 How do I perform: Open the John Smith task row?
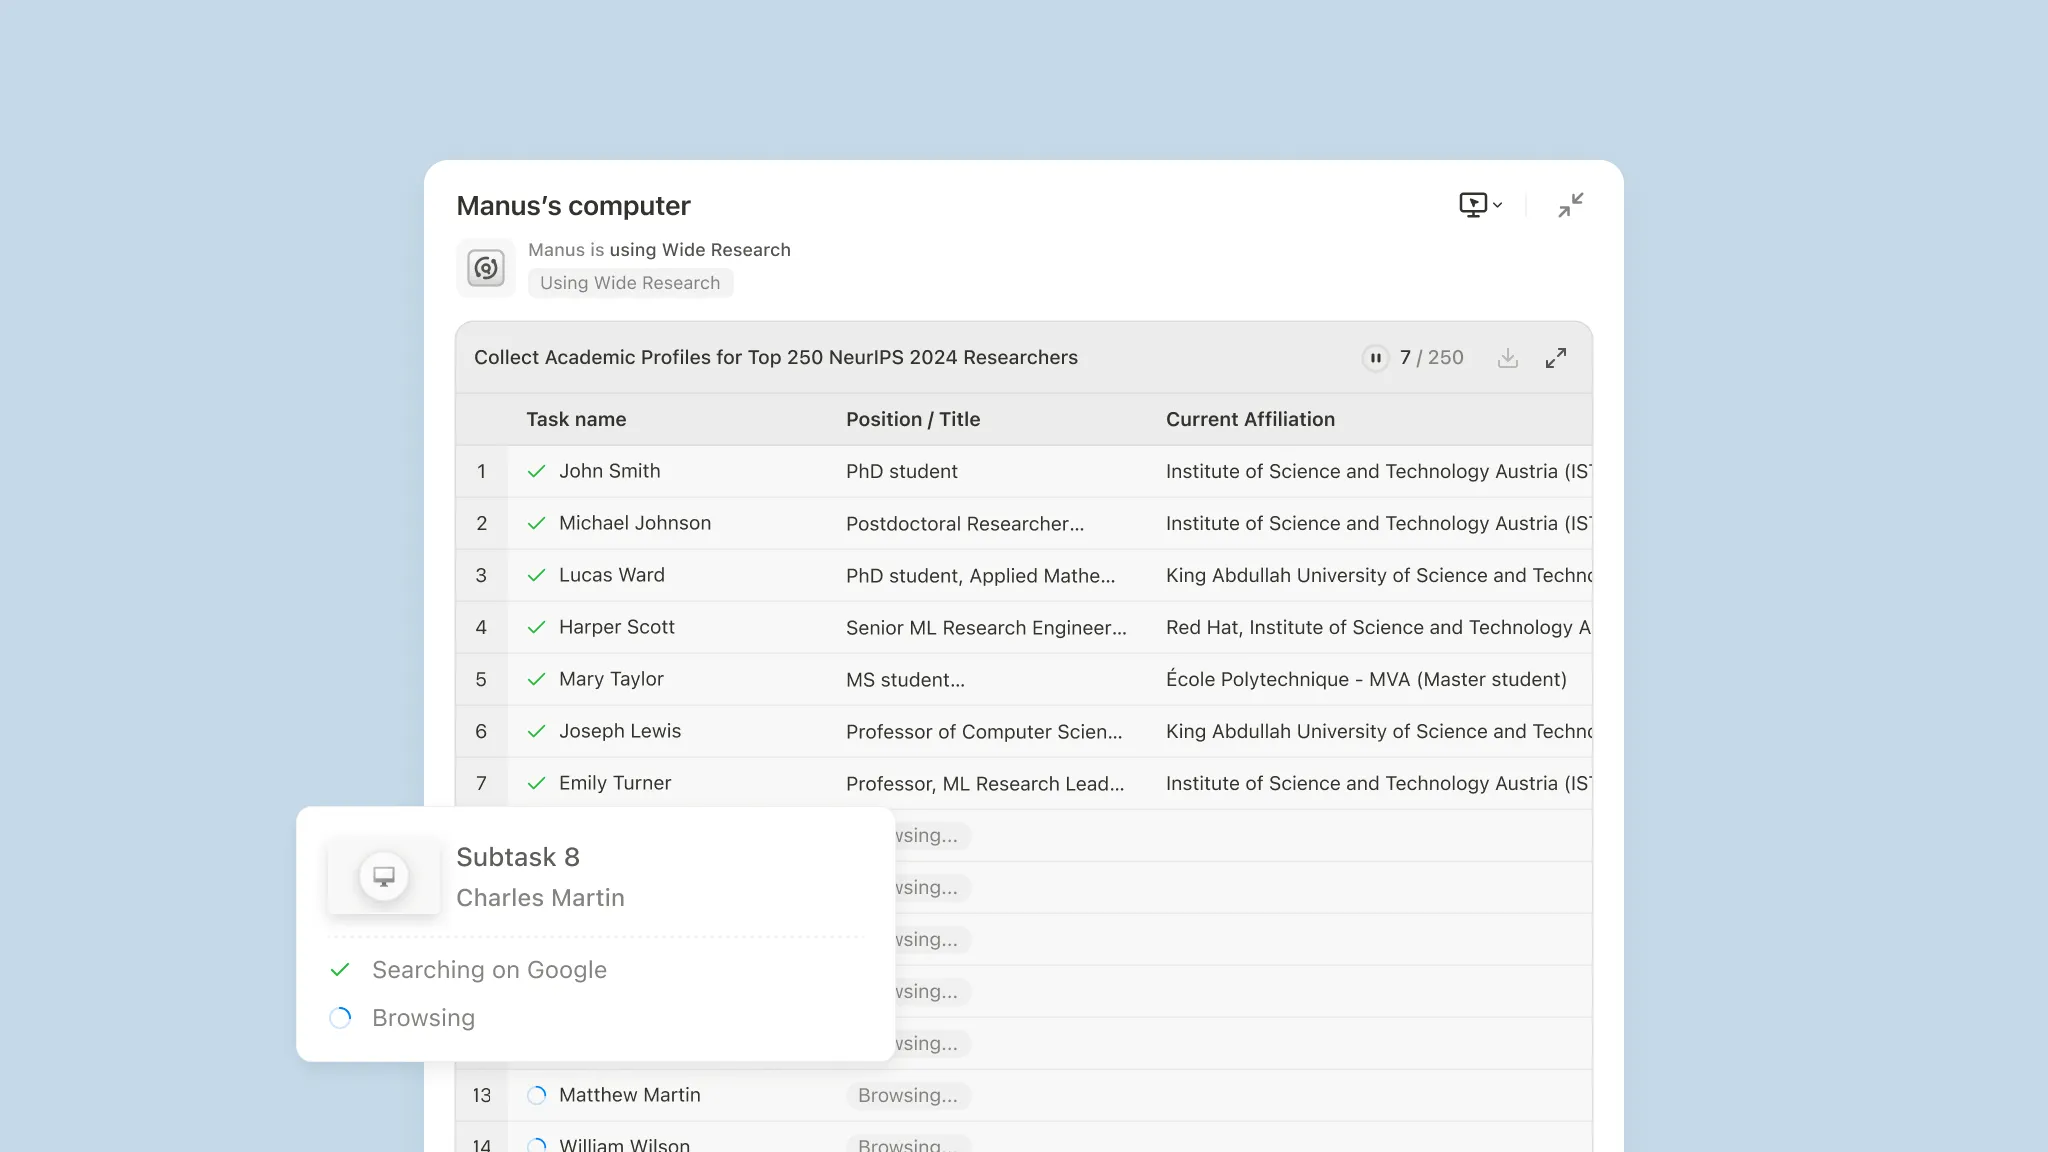(x=1024, y=471)
